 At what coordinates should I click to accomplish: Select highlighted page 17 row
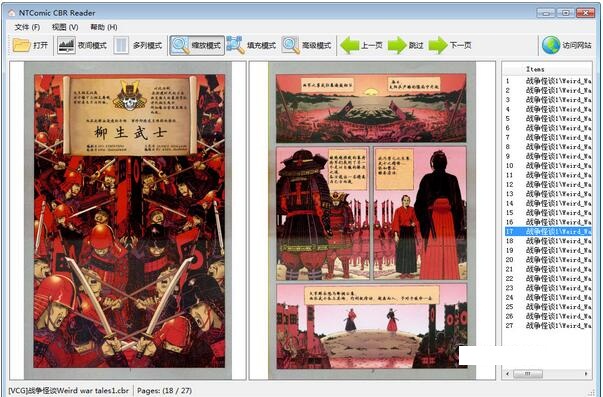point(548,232)
